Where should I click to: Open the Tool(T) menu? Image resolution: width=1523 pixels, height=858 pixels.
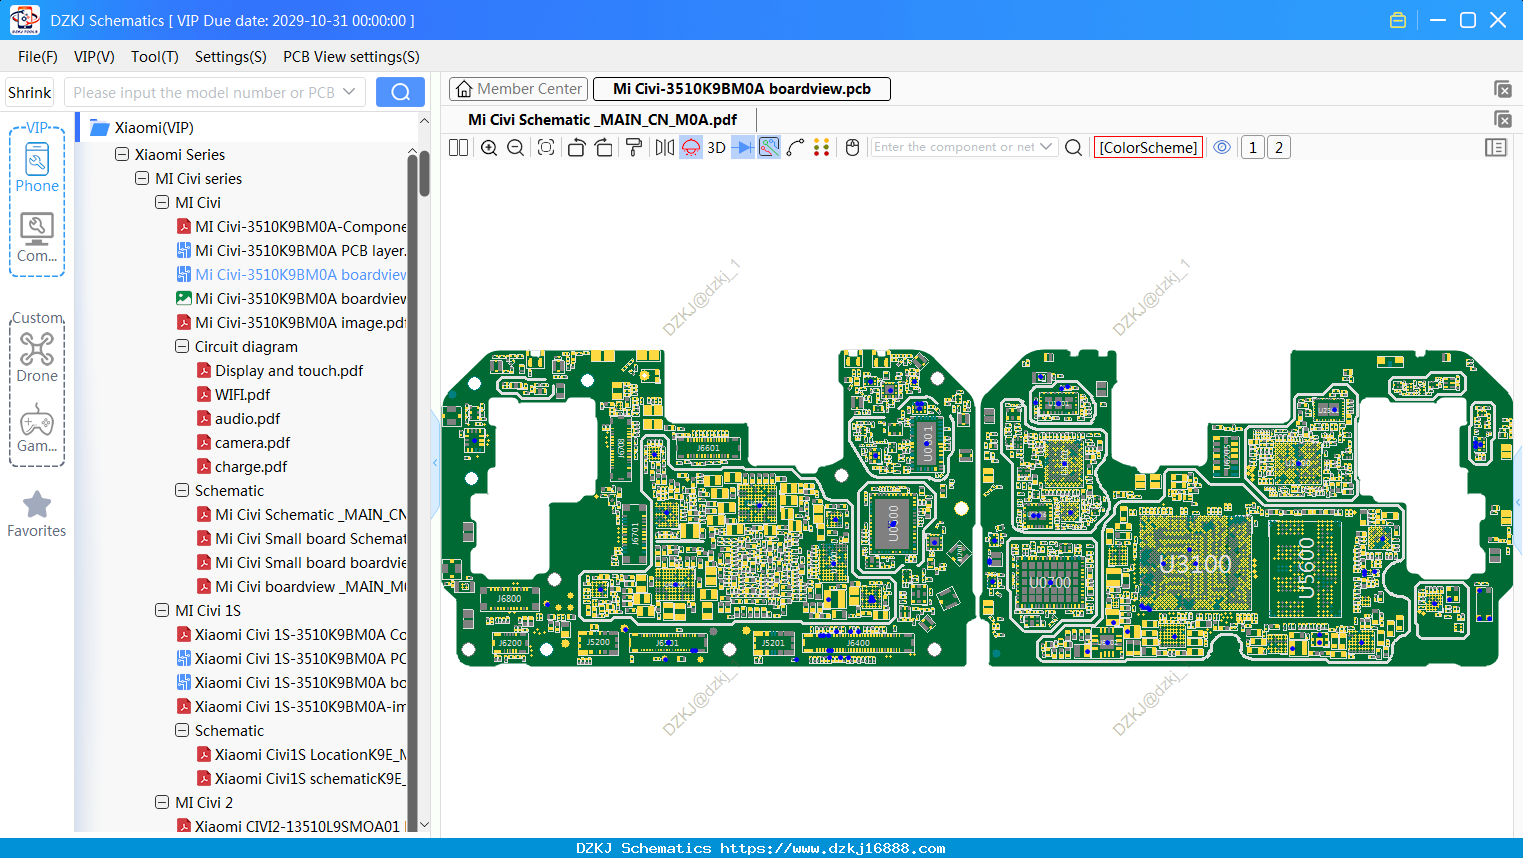point(155,57)
